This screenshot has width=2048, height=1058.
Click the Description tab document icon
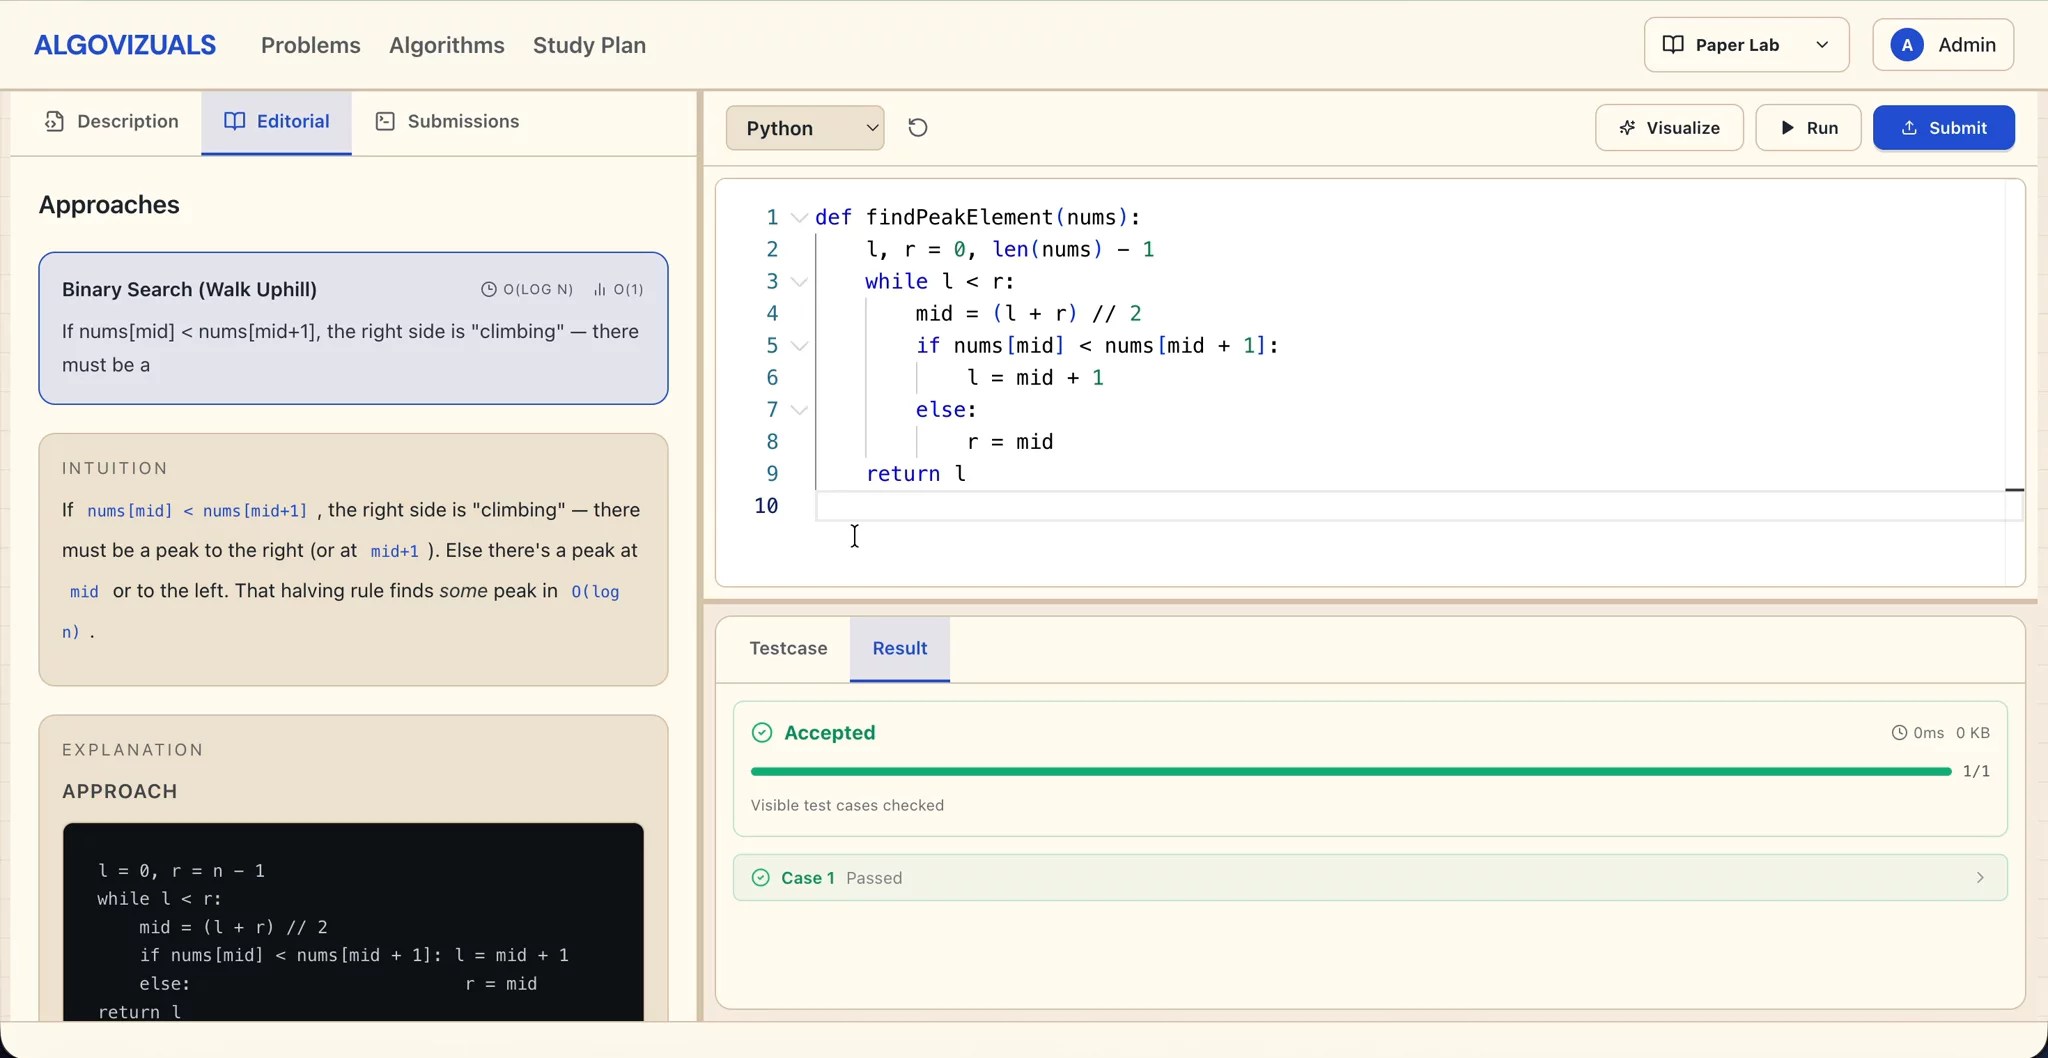point(55,122)
